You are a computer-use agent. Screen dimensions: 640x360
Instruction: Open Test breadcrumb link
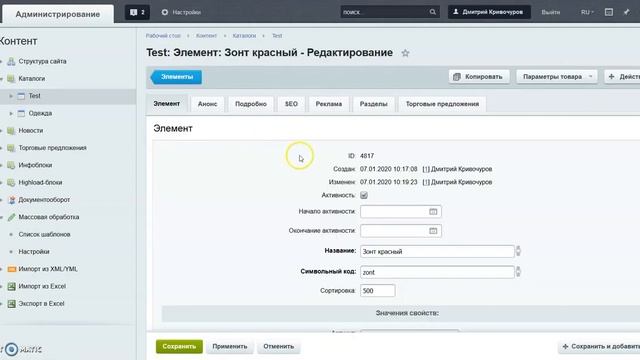[277, 36]
